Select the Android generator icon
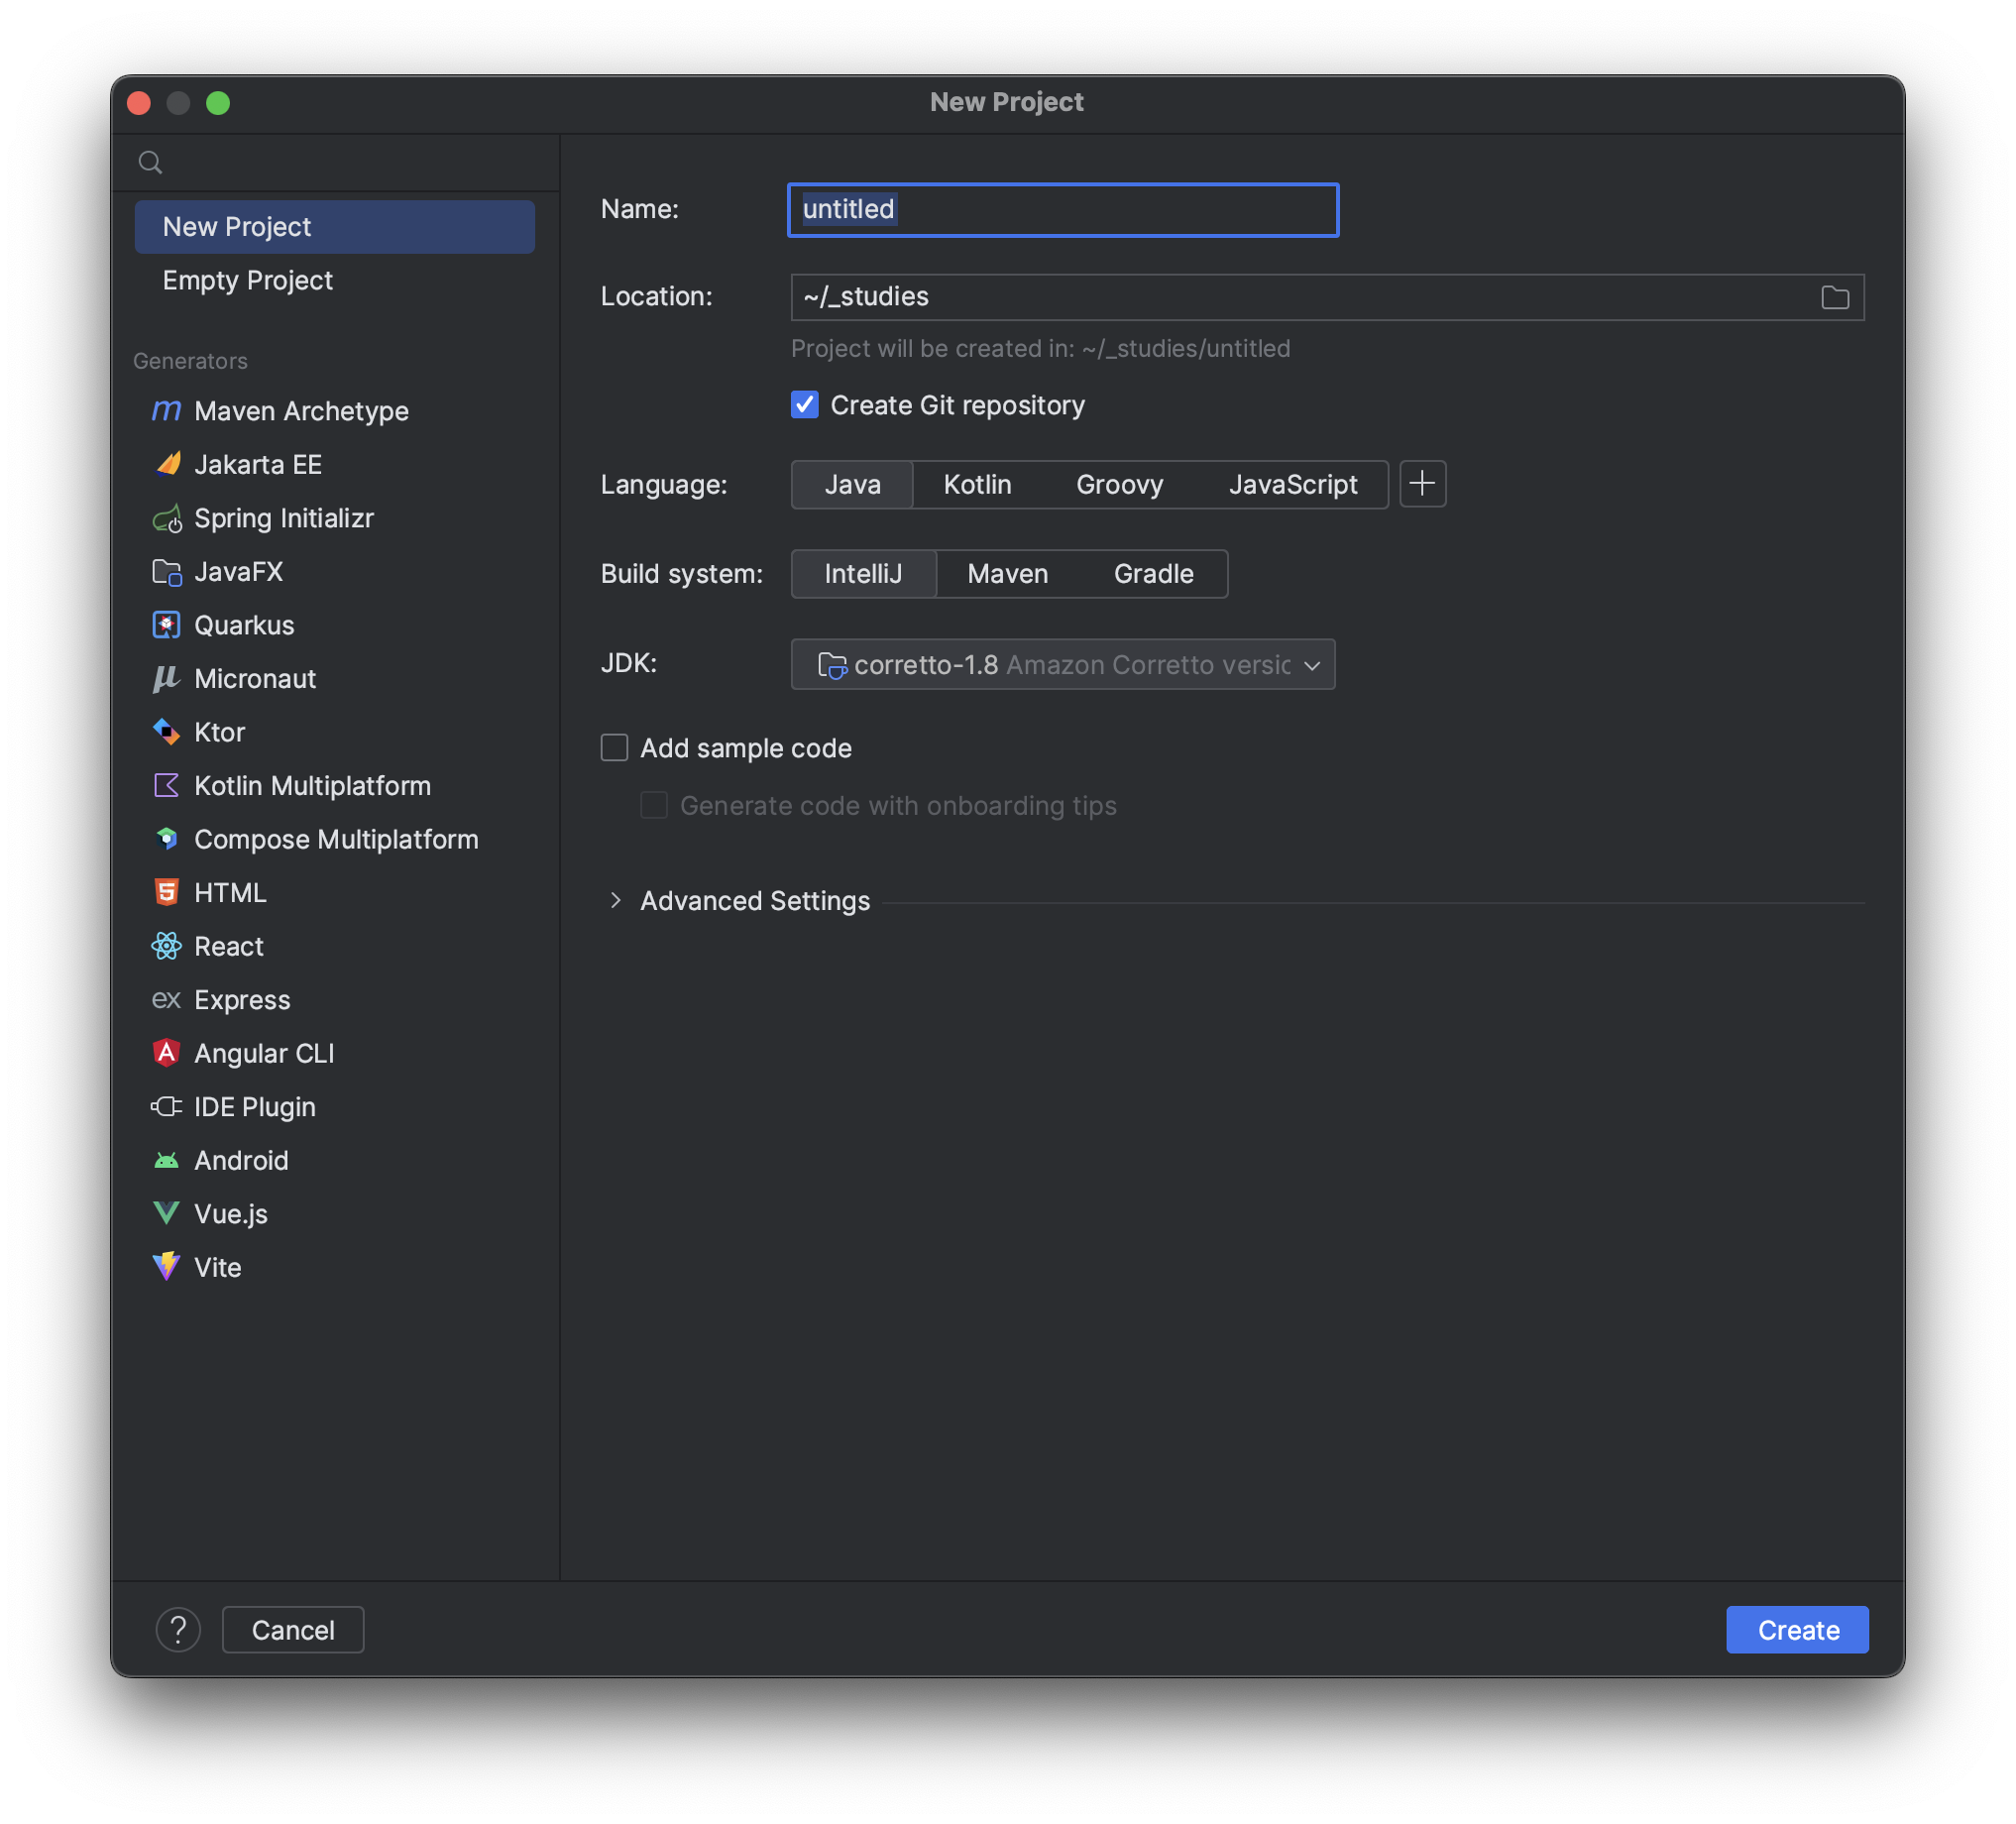 click(x=166, y=1160)
